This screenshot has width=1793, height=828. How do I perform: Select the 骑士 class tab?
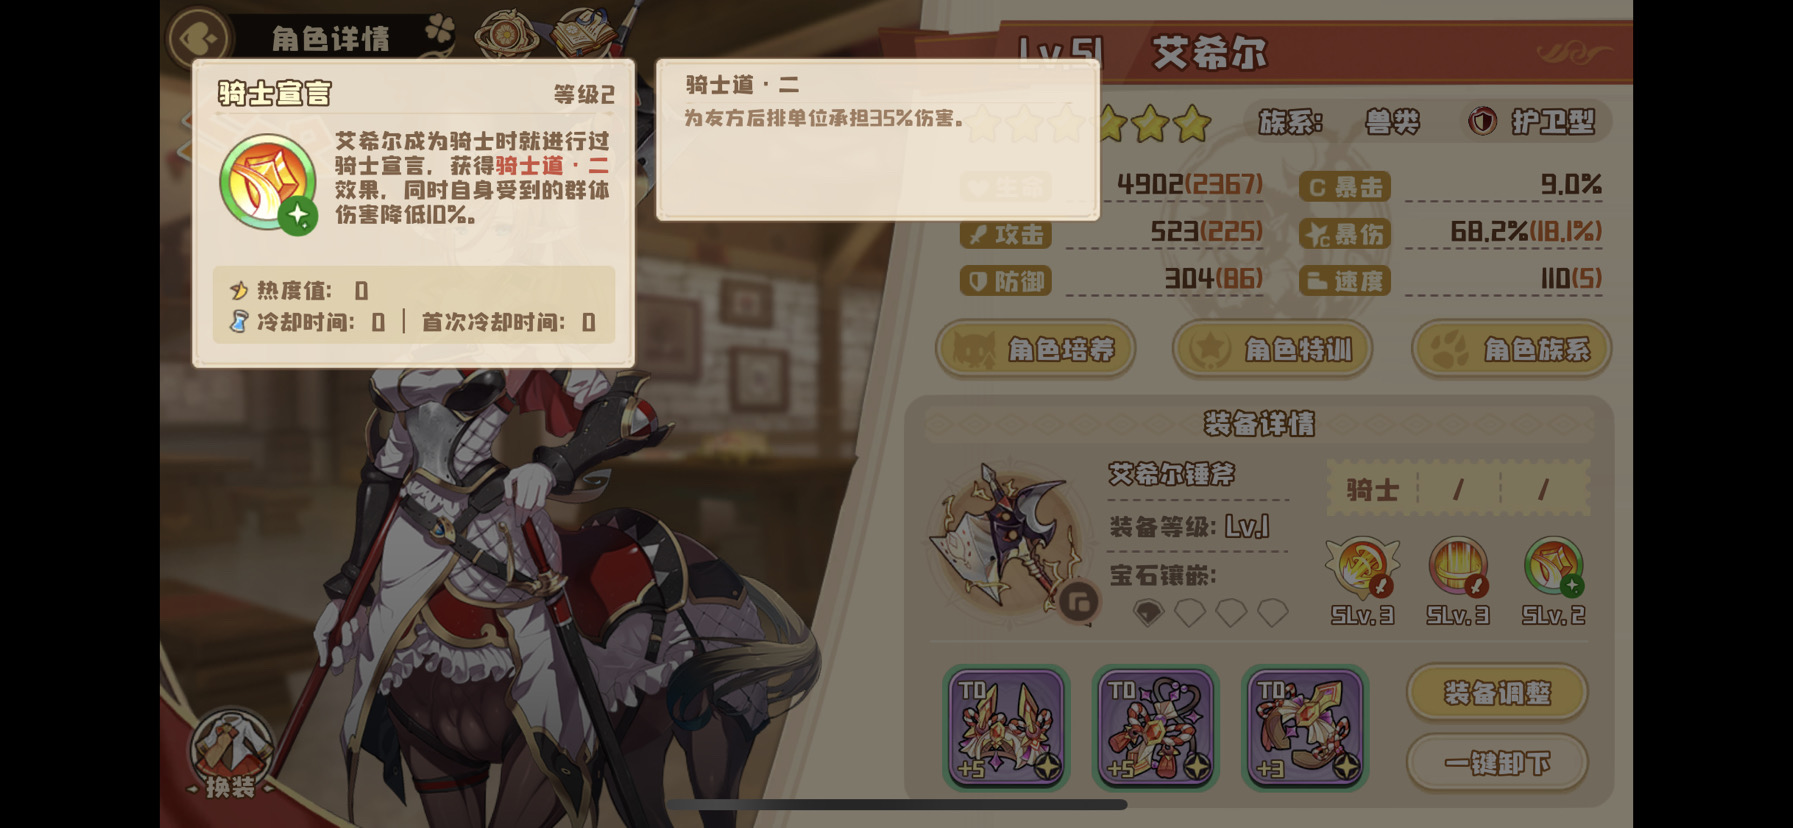pyautogui.click(x=1372, y=489)
